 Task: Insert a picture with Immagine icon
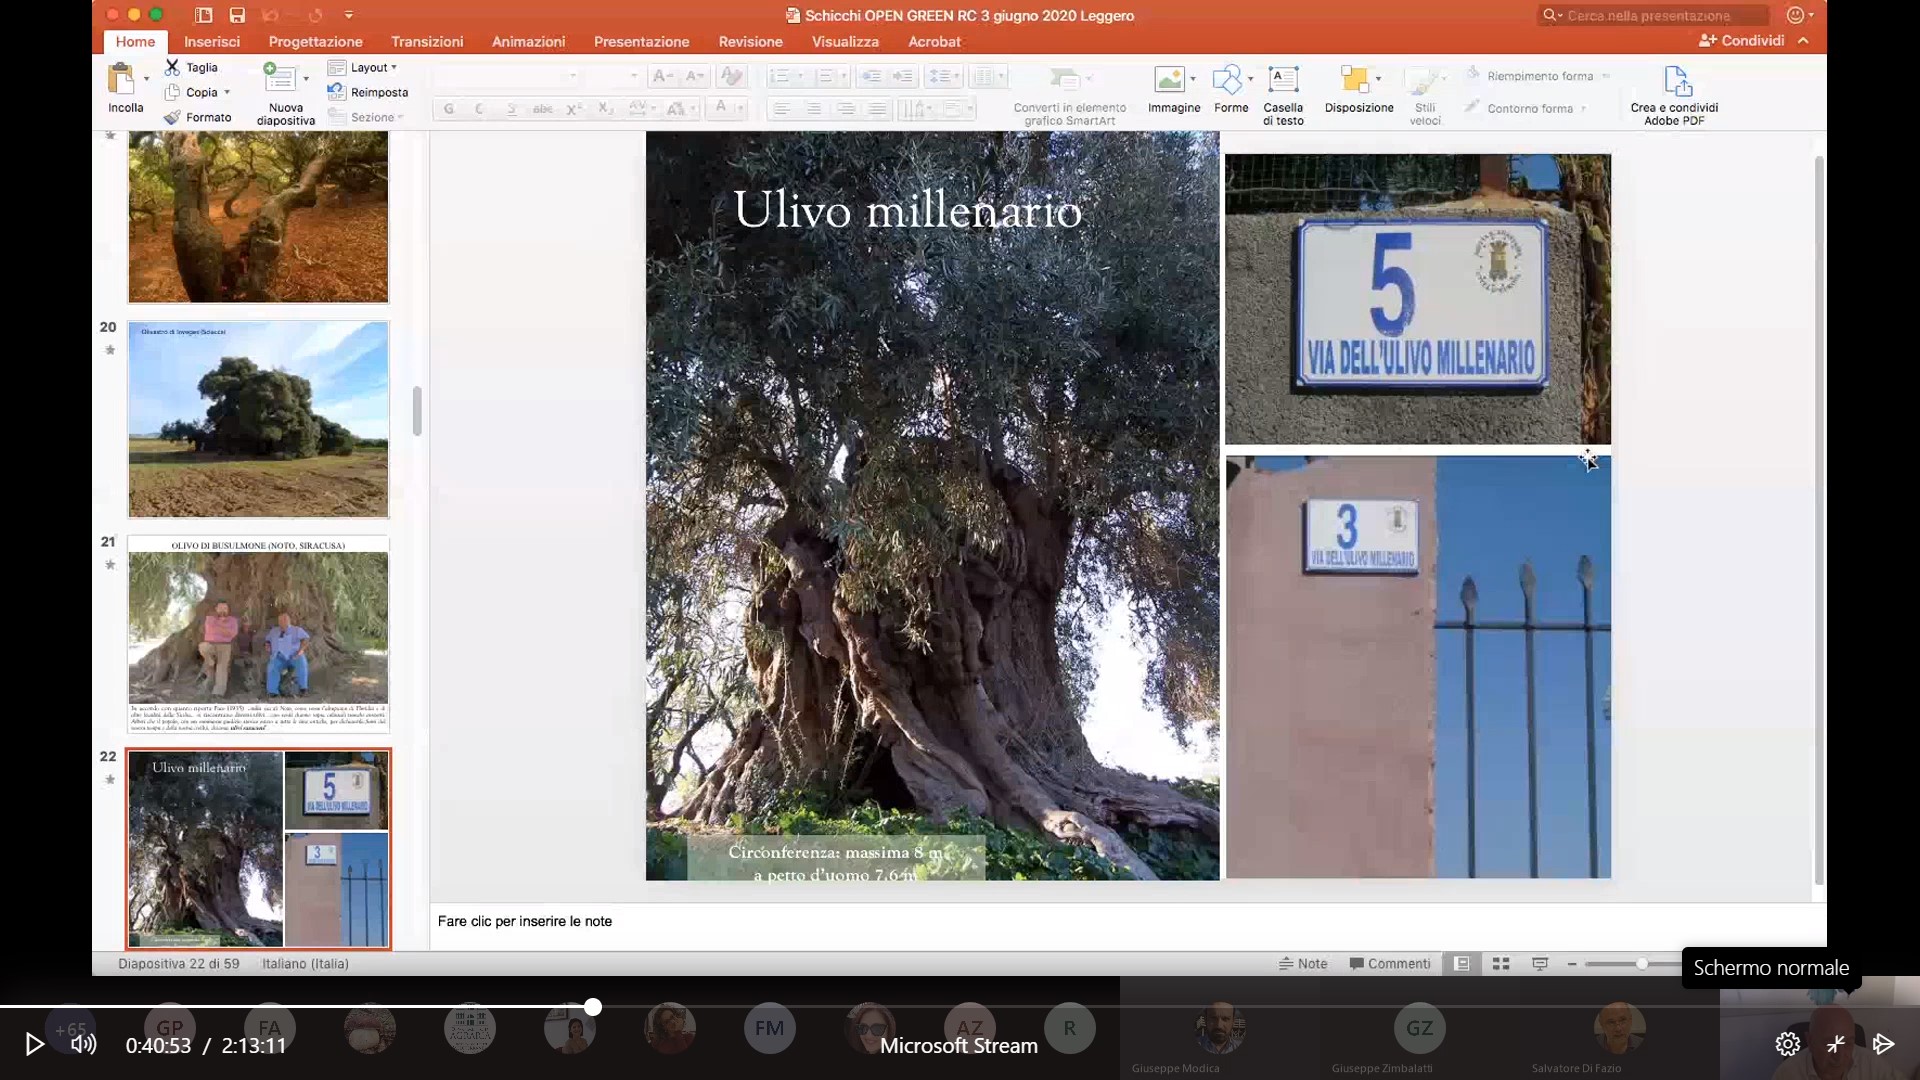tap(1168, 80)
